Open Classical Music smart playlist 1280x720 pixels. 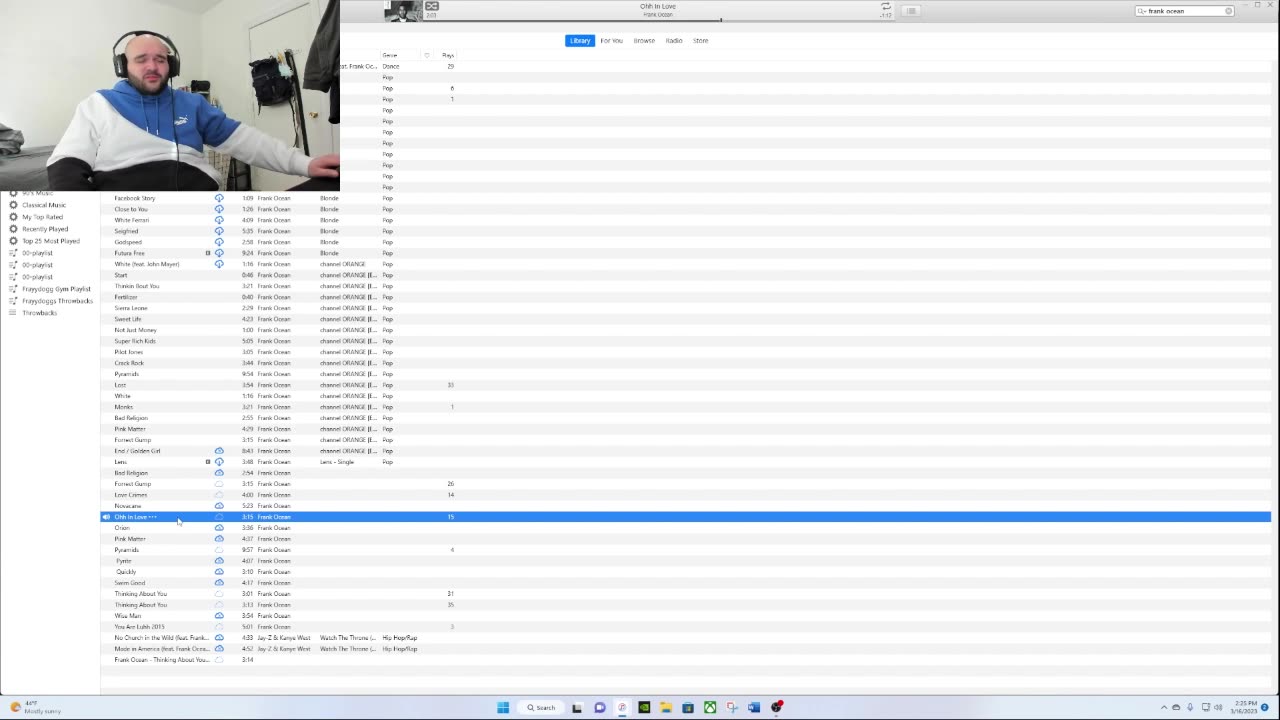click(44, 205)
